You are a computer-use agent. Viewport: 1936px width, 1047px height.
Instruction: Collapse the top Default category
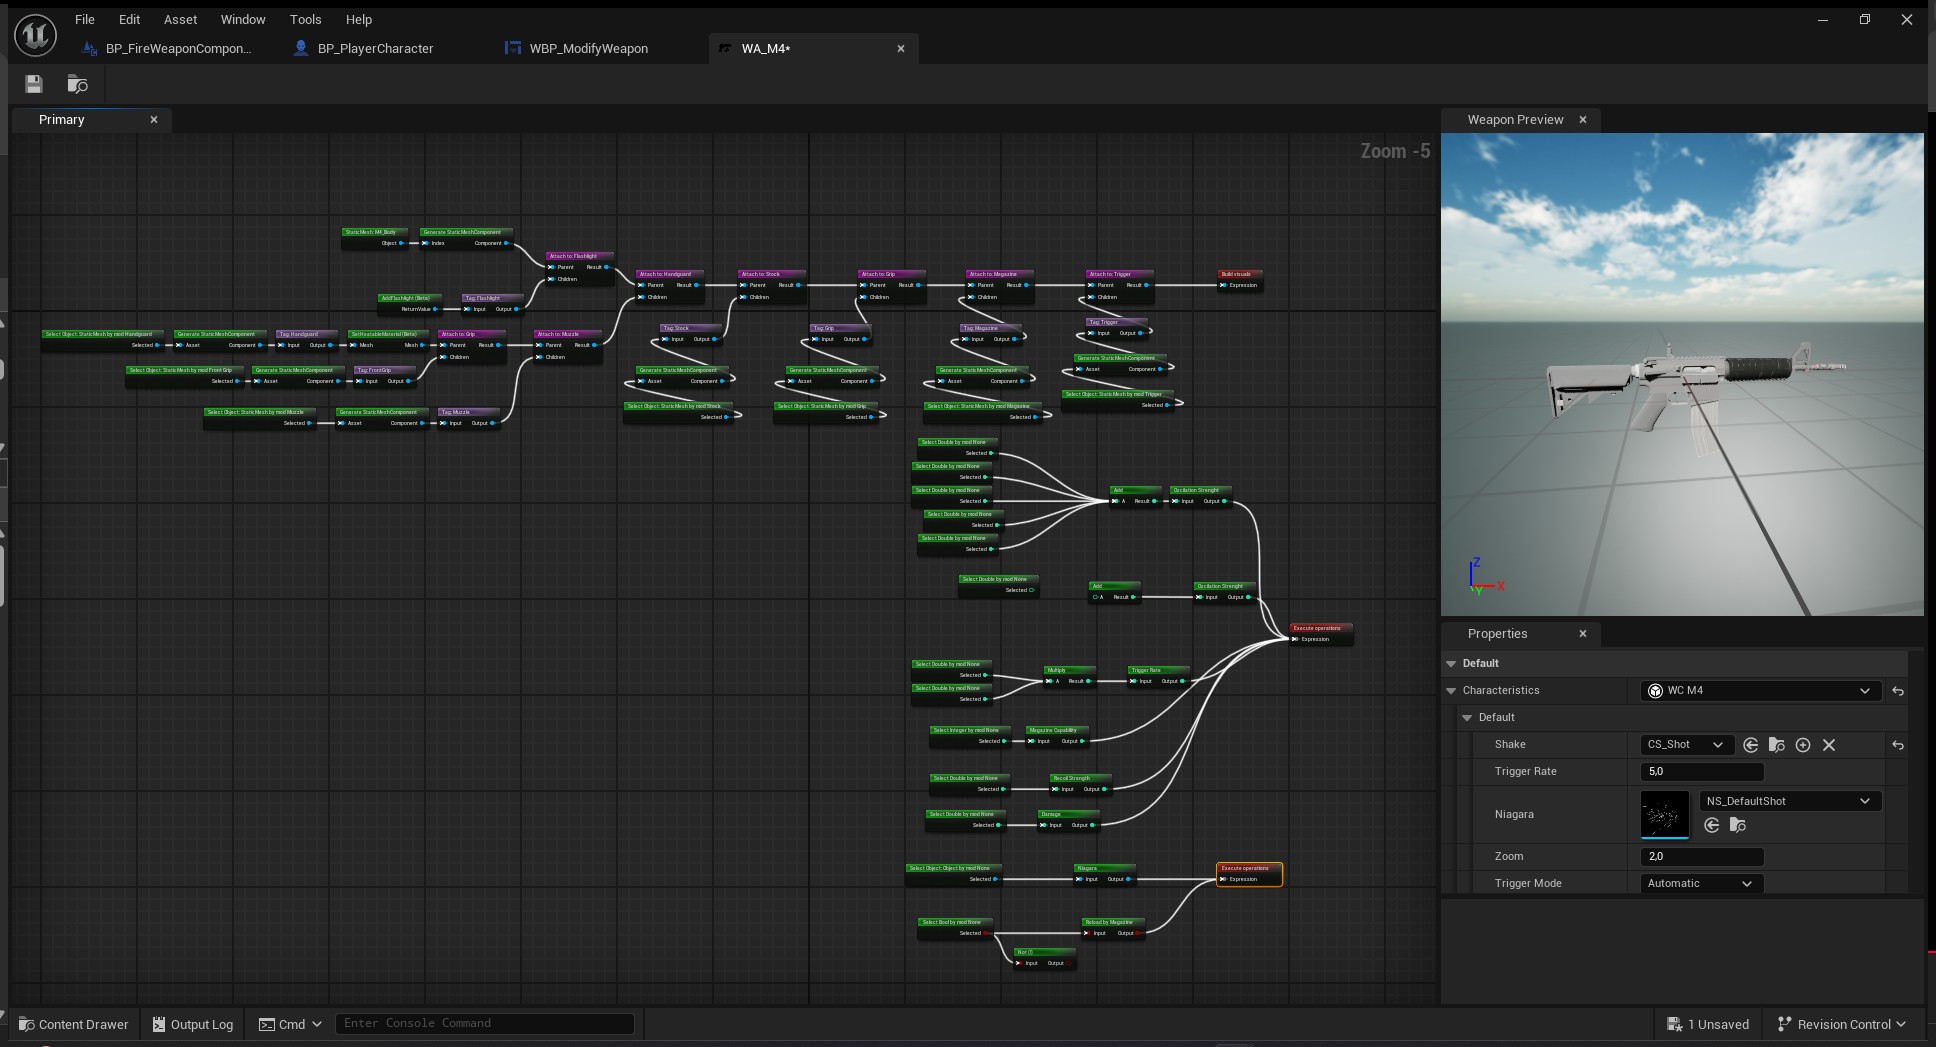(1451, 664)
